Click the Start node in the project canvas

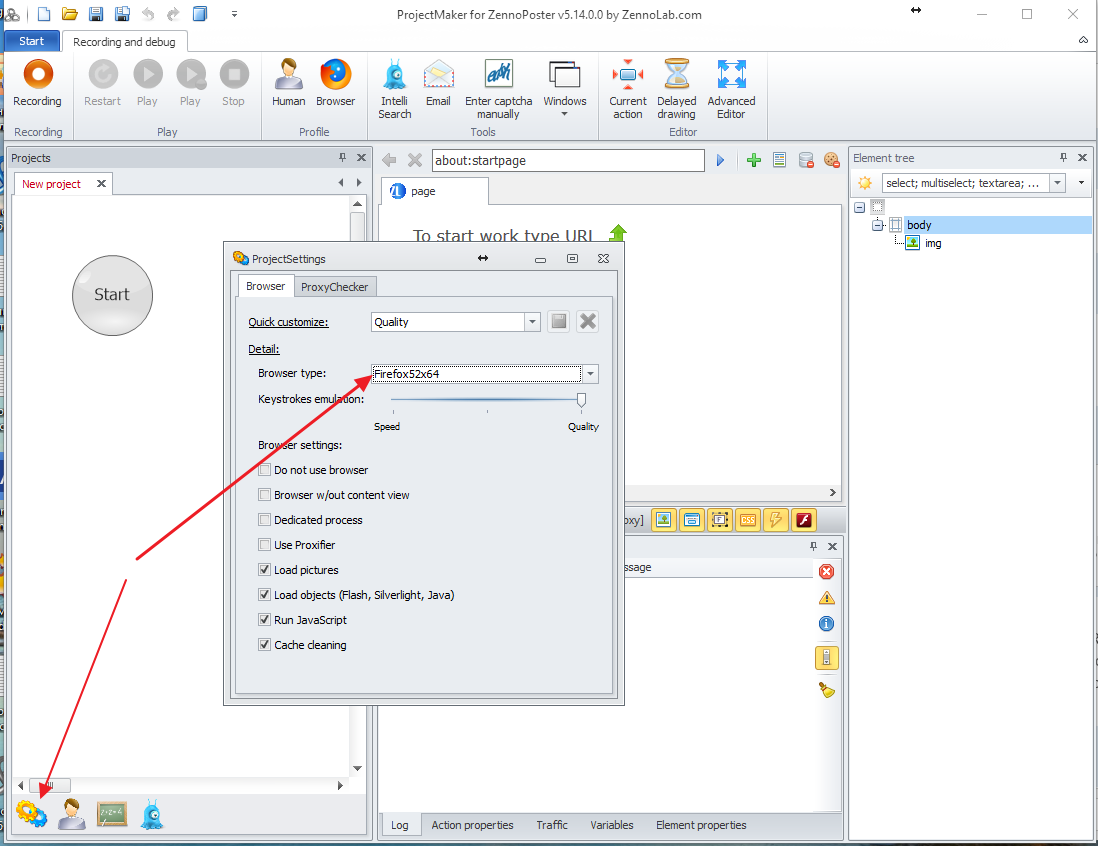pyautogui.click(x=112, y=295)
